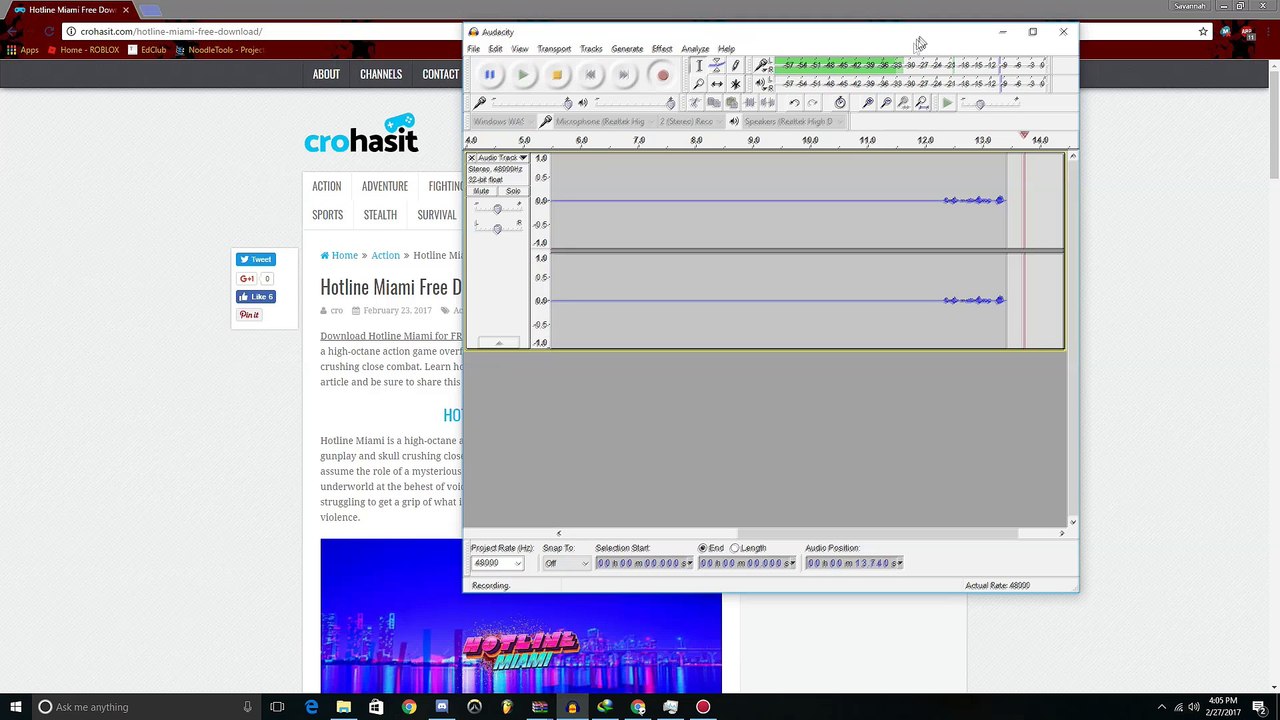Click the Silence audio icon
The image size is (1280, 720).
tap(767, 103)
